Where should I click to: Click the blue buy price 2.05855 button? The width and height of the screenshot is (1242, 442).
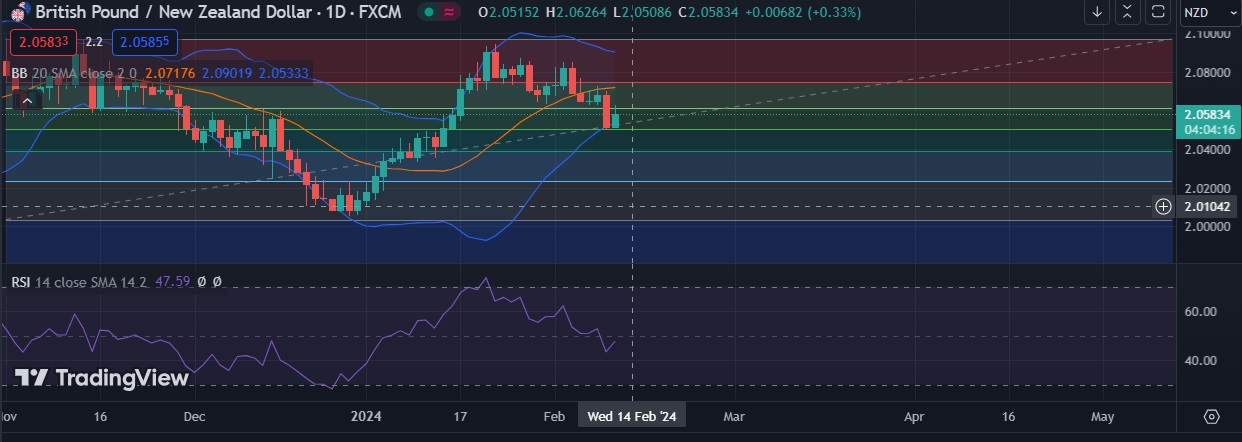143,43
